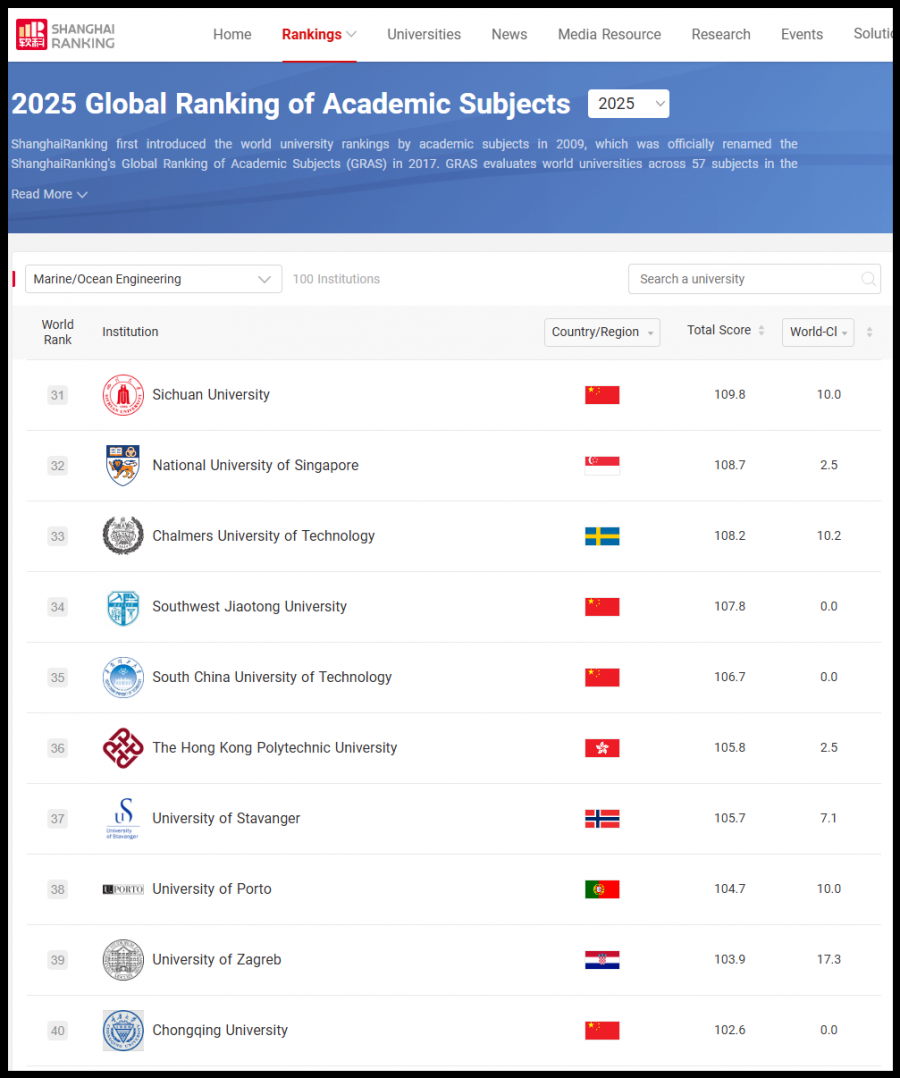The image size is (900, 1078).
Task: Open the World-Cl indicator dropdown
Action: tap(818, 332)
